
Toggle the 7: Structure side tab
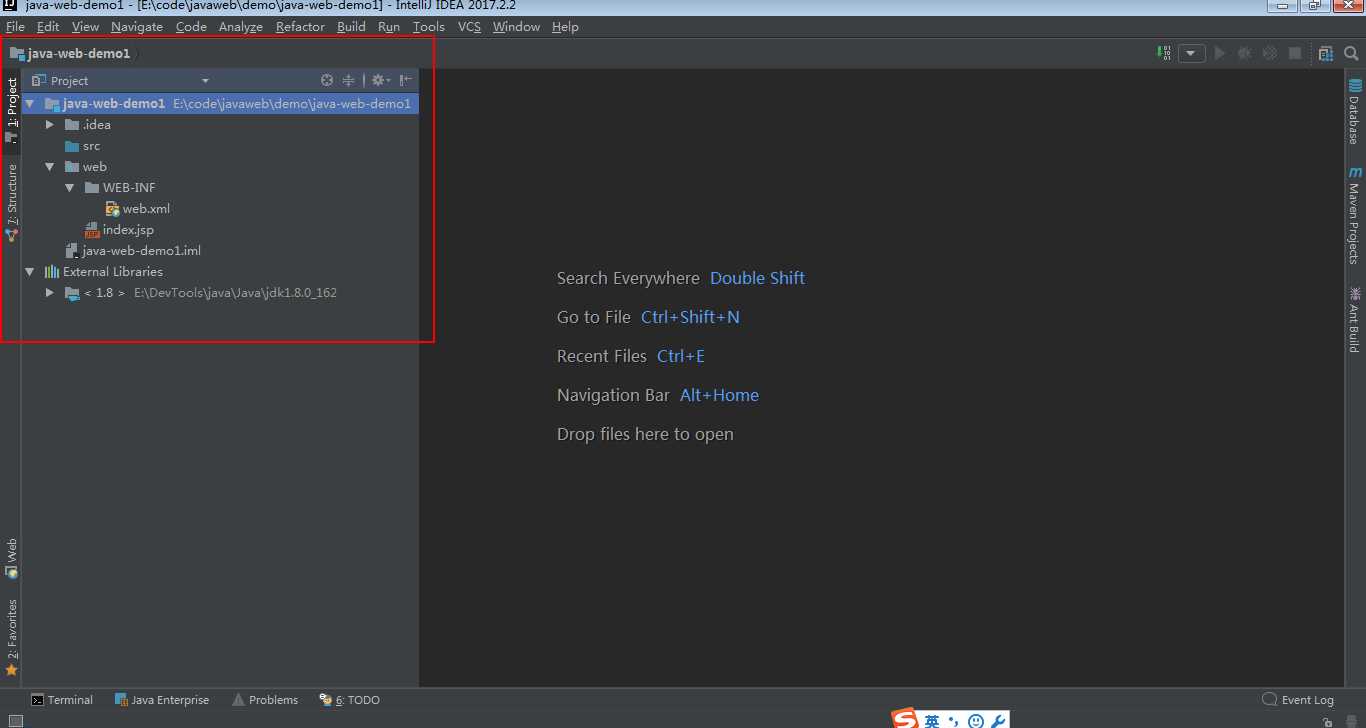point(11,203)
